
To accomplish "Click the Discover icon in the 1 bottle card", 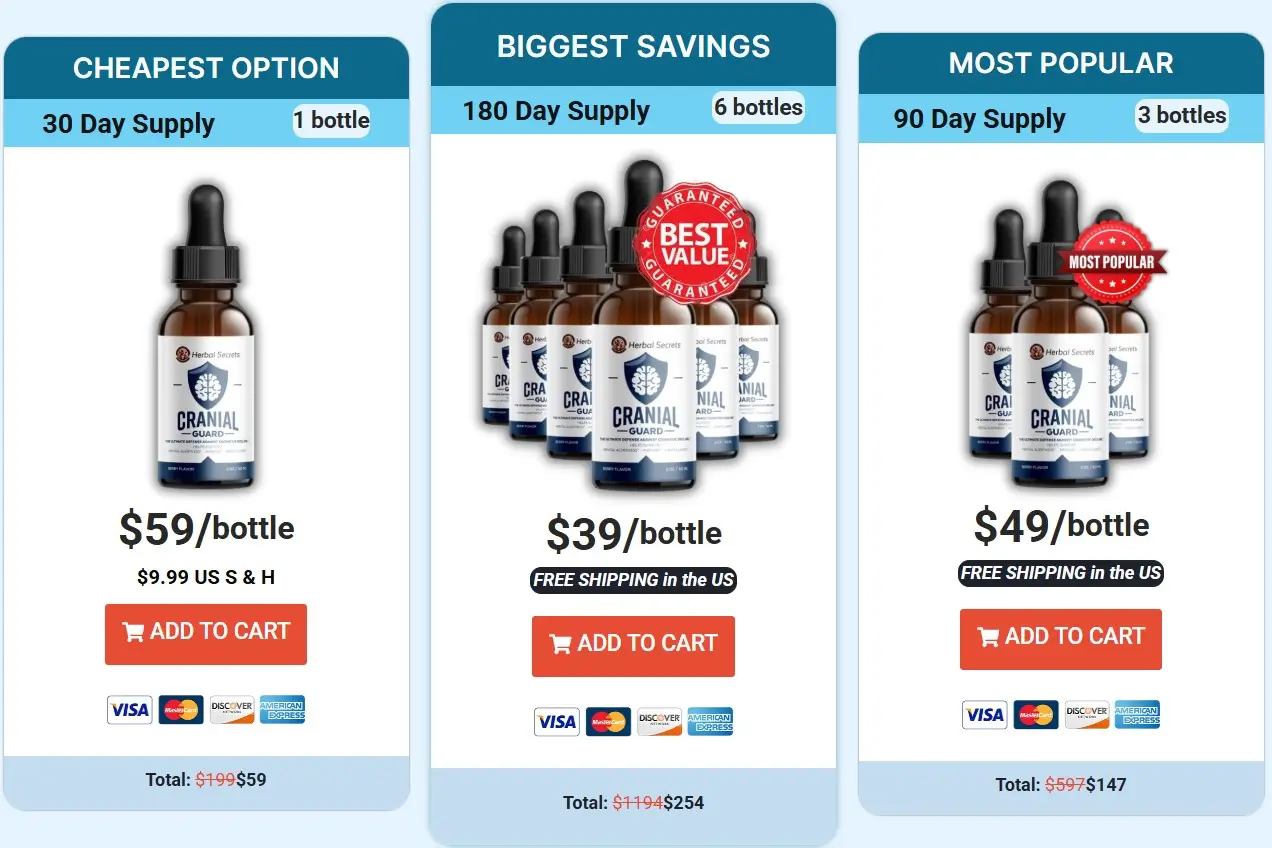I will 232,710.
